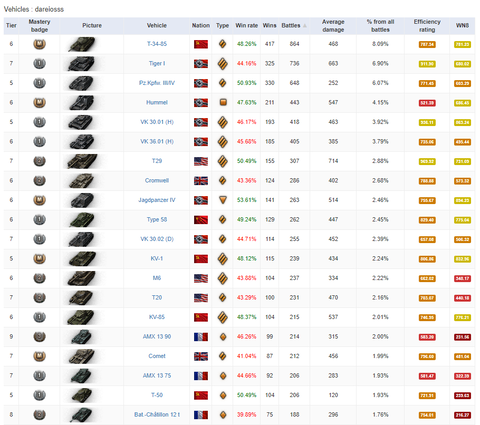Click the German flag in Hummel row
The image size is (480, 425).
(201, 102)
